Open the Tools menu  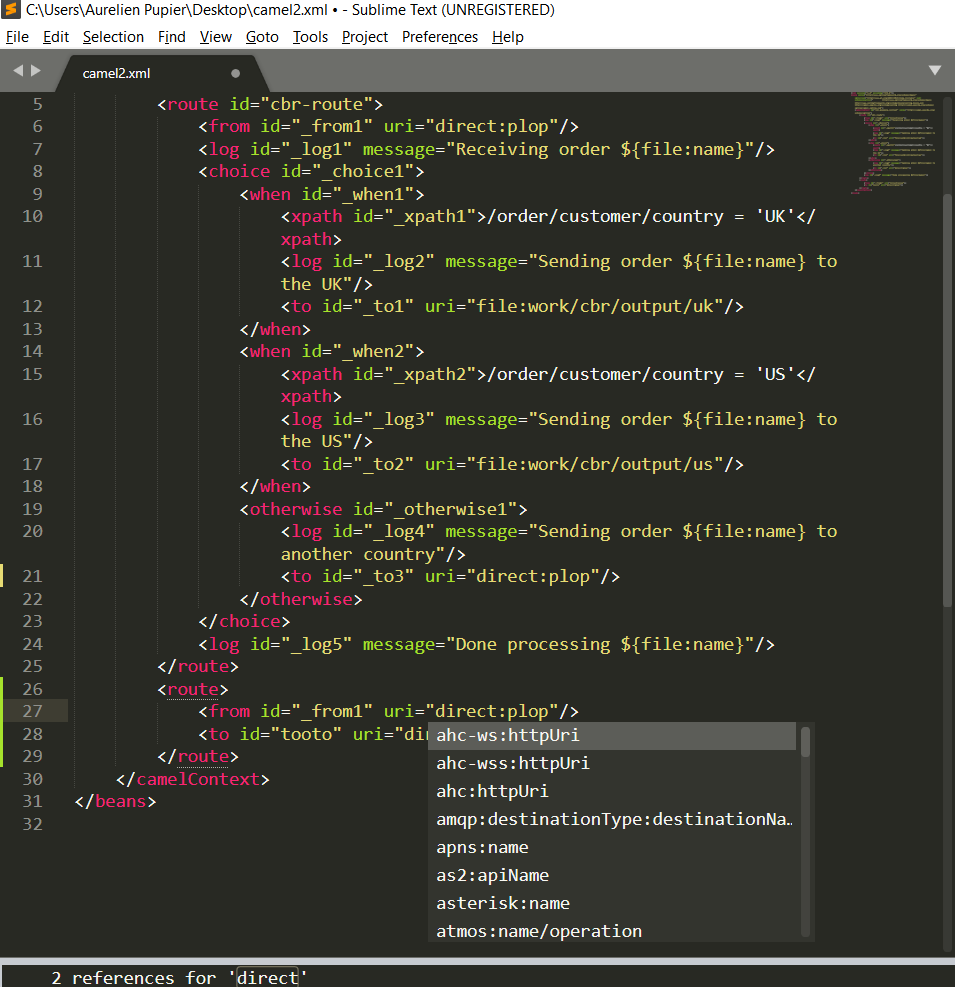click(x=310, y=37)
